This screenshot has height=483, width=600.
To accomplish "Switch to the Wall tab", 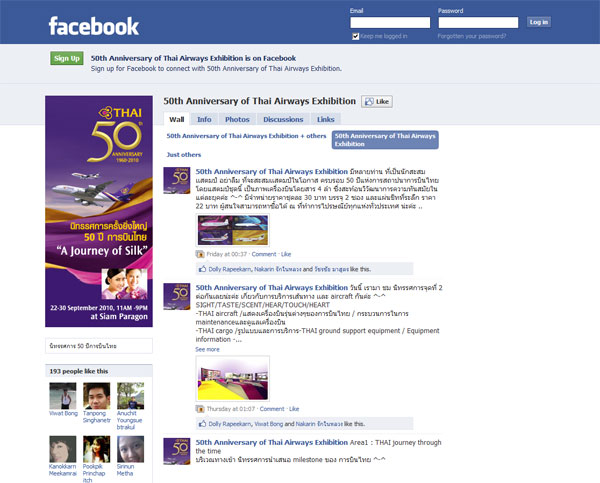I will [177, 119].
